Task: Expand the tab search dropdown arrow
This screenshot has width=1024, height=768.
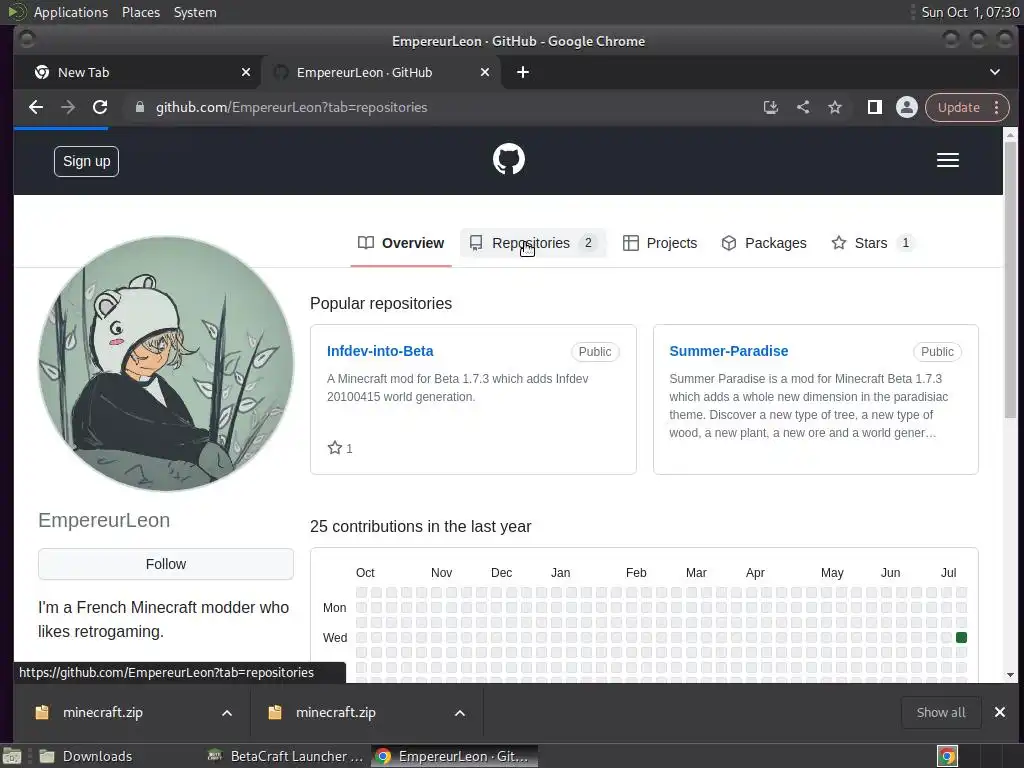Action: coord(995,72)
